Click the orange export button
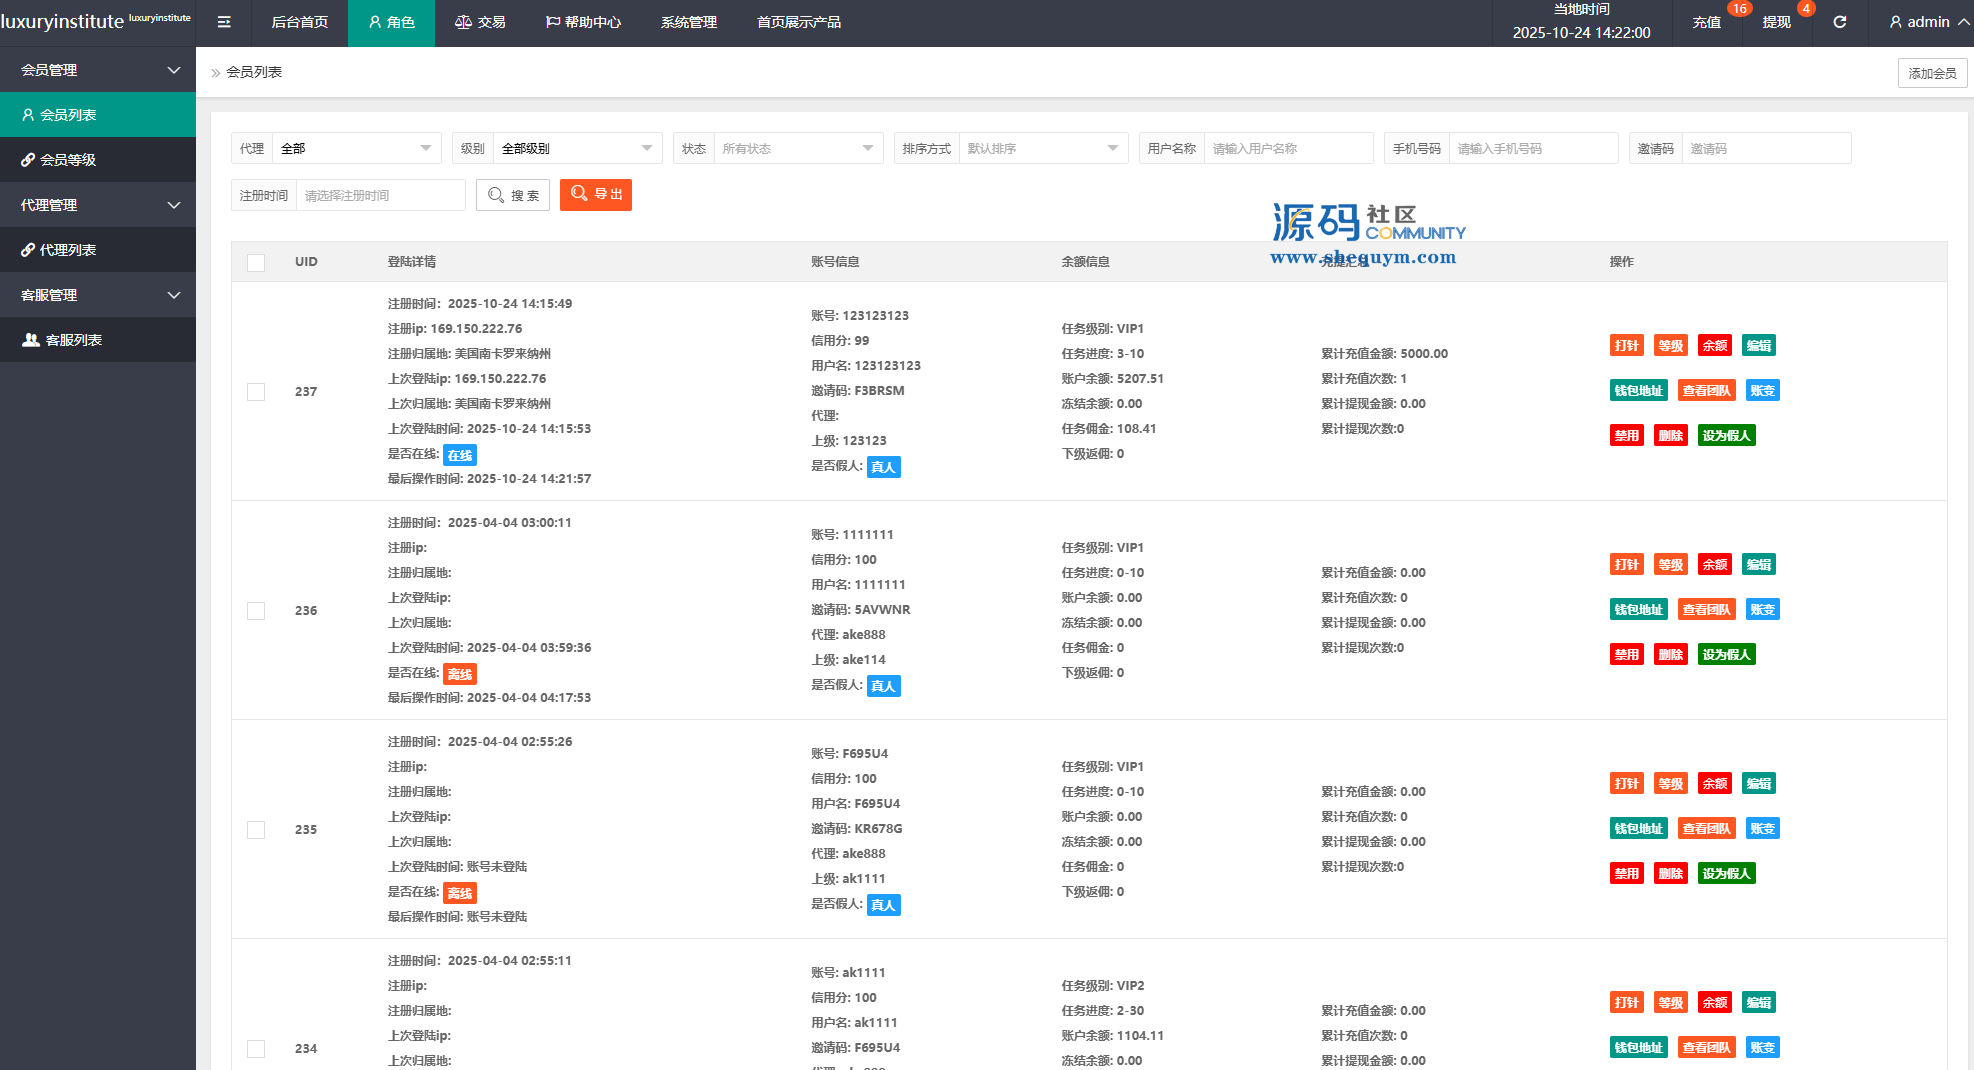The width and height of the screenshot is (1974, 1070). click(x=596, y=195)
